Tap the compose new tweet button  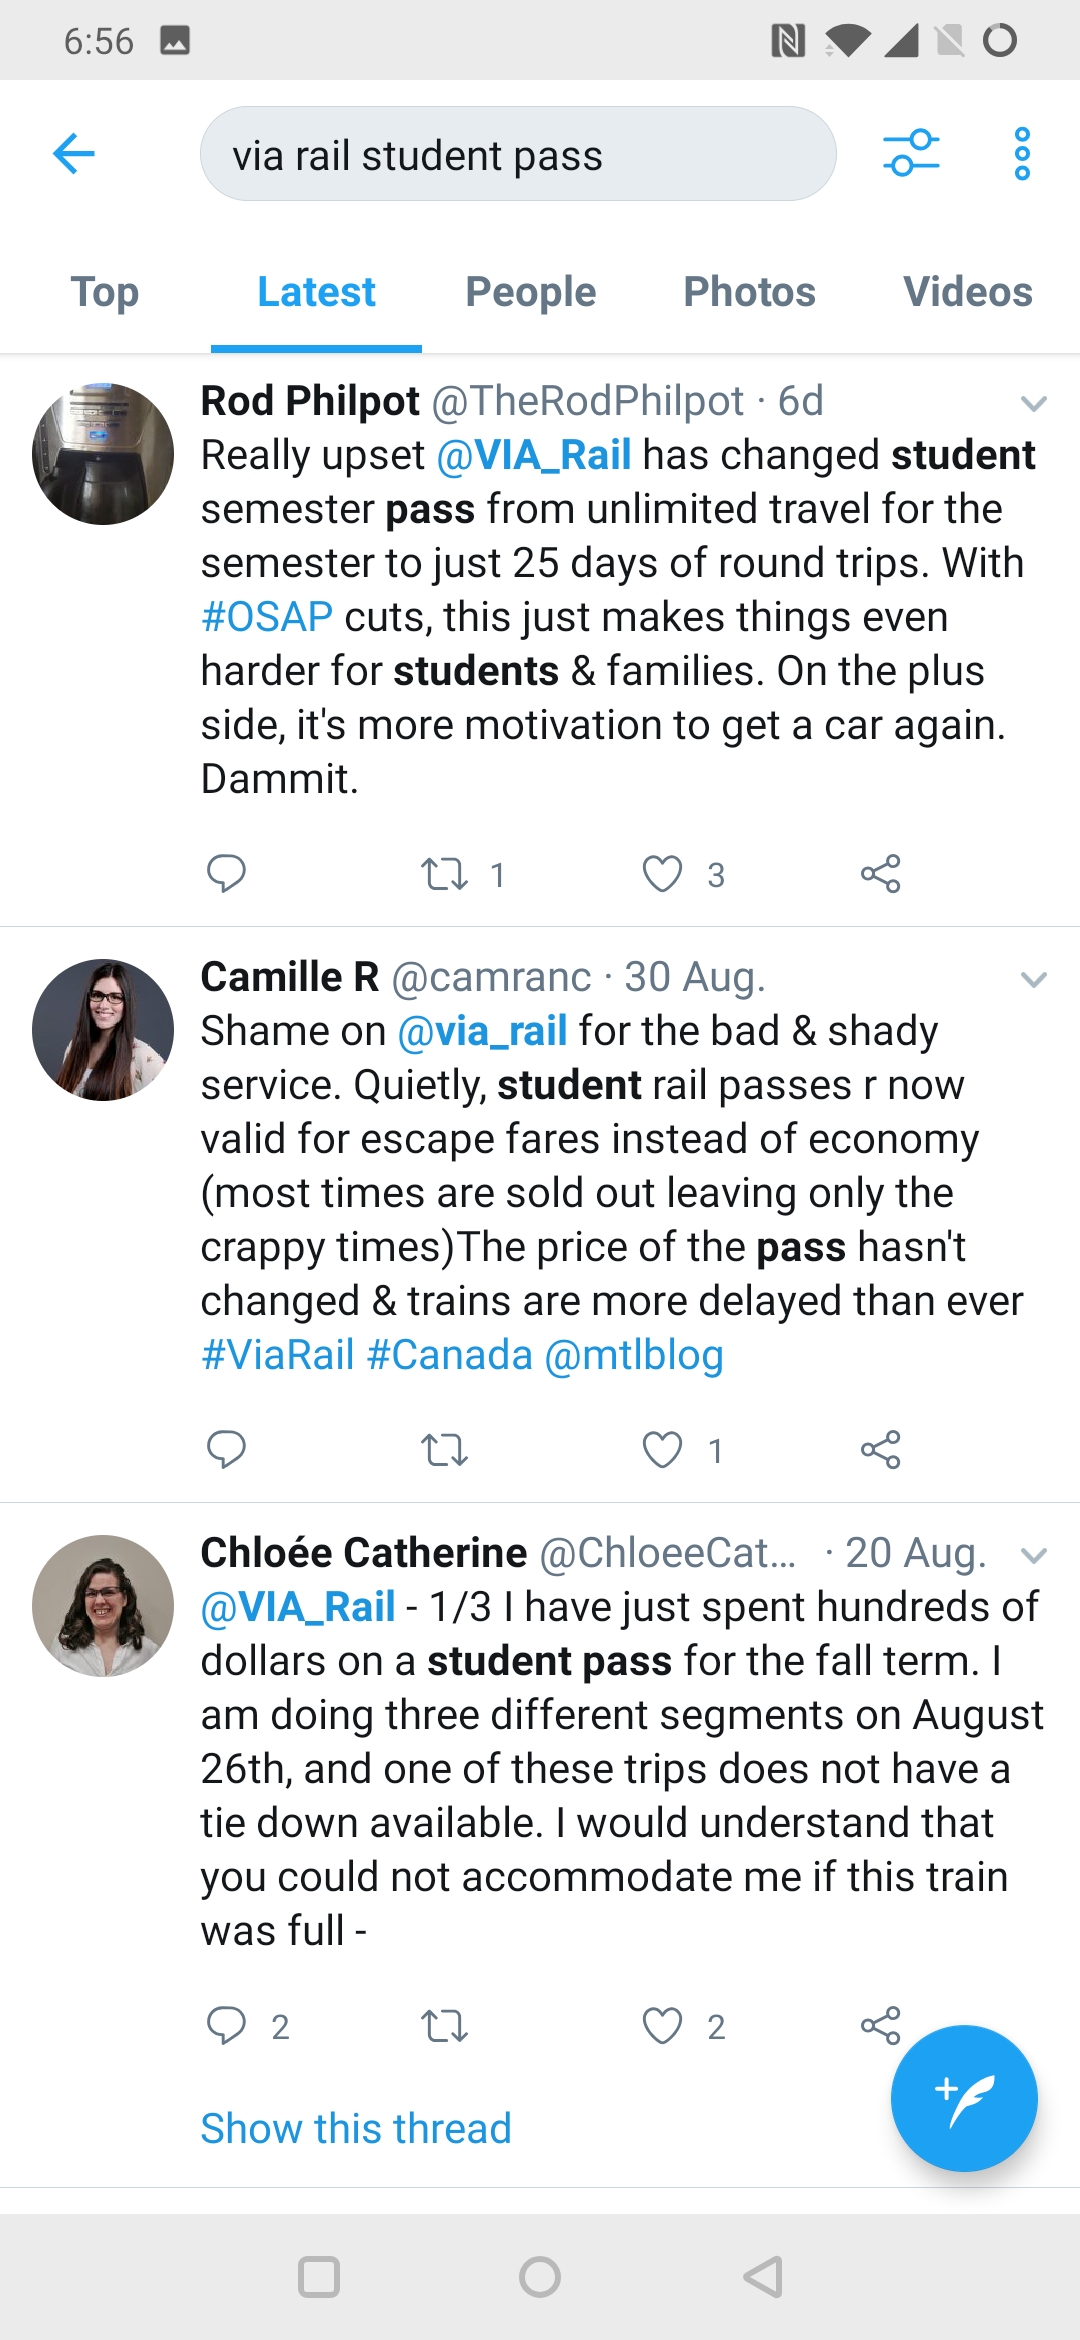pos(964,2098)
